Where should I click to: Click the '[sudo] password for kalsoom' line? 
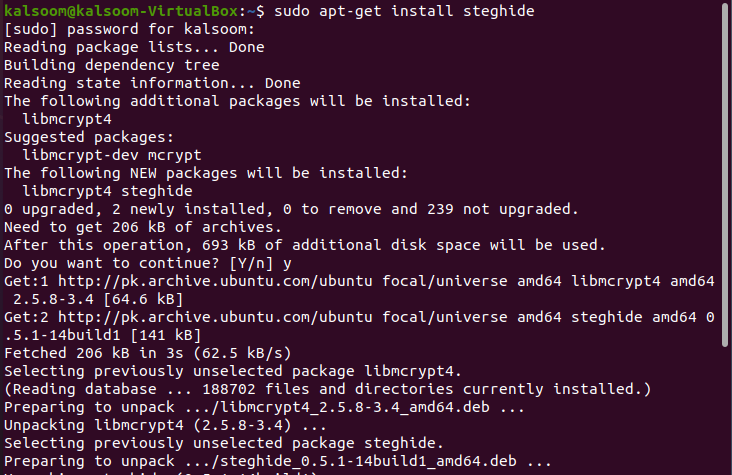129,29
